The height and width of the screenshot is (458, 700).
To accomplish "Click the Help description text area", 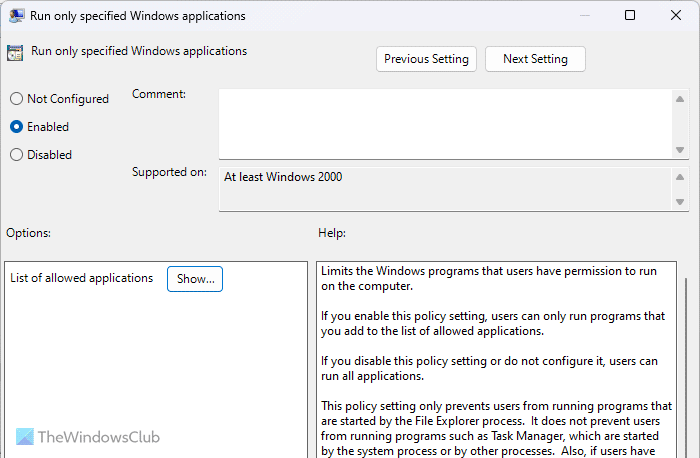I will point(495,360).
